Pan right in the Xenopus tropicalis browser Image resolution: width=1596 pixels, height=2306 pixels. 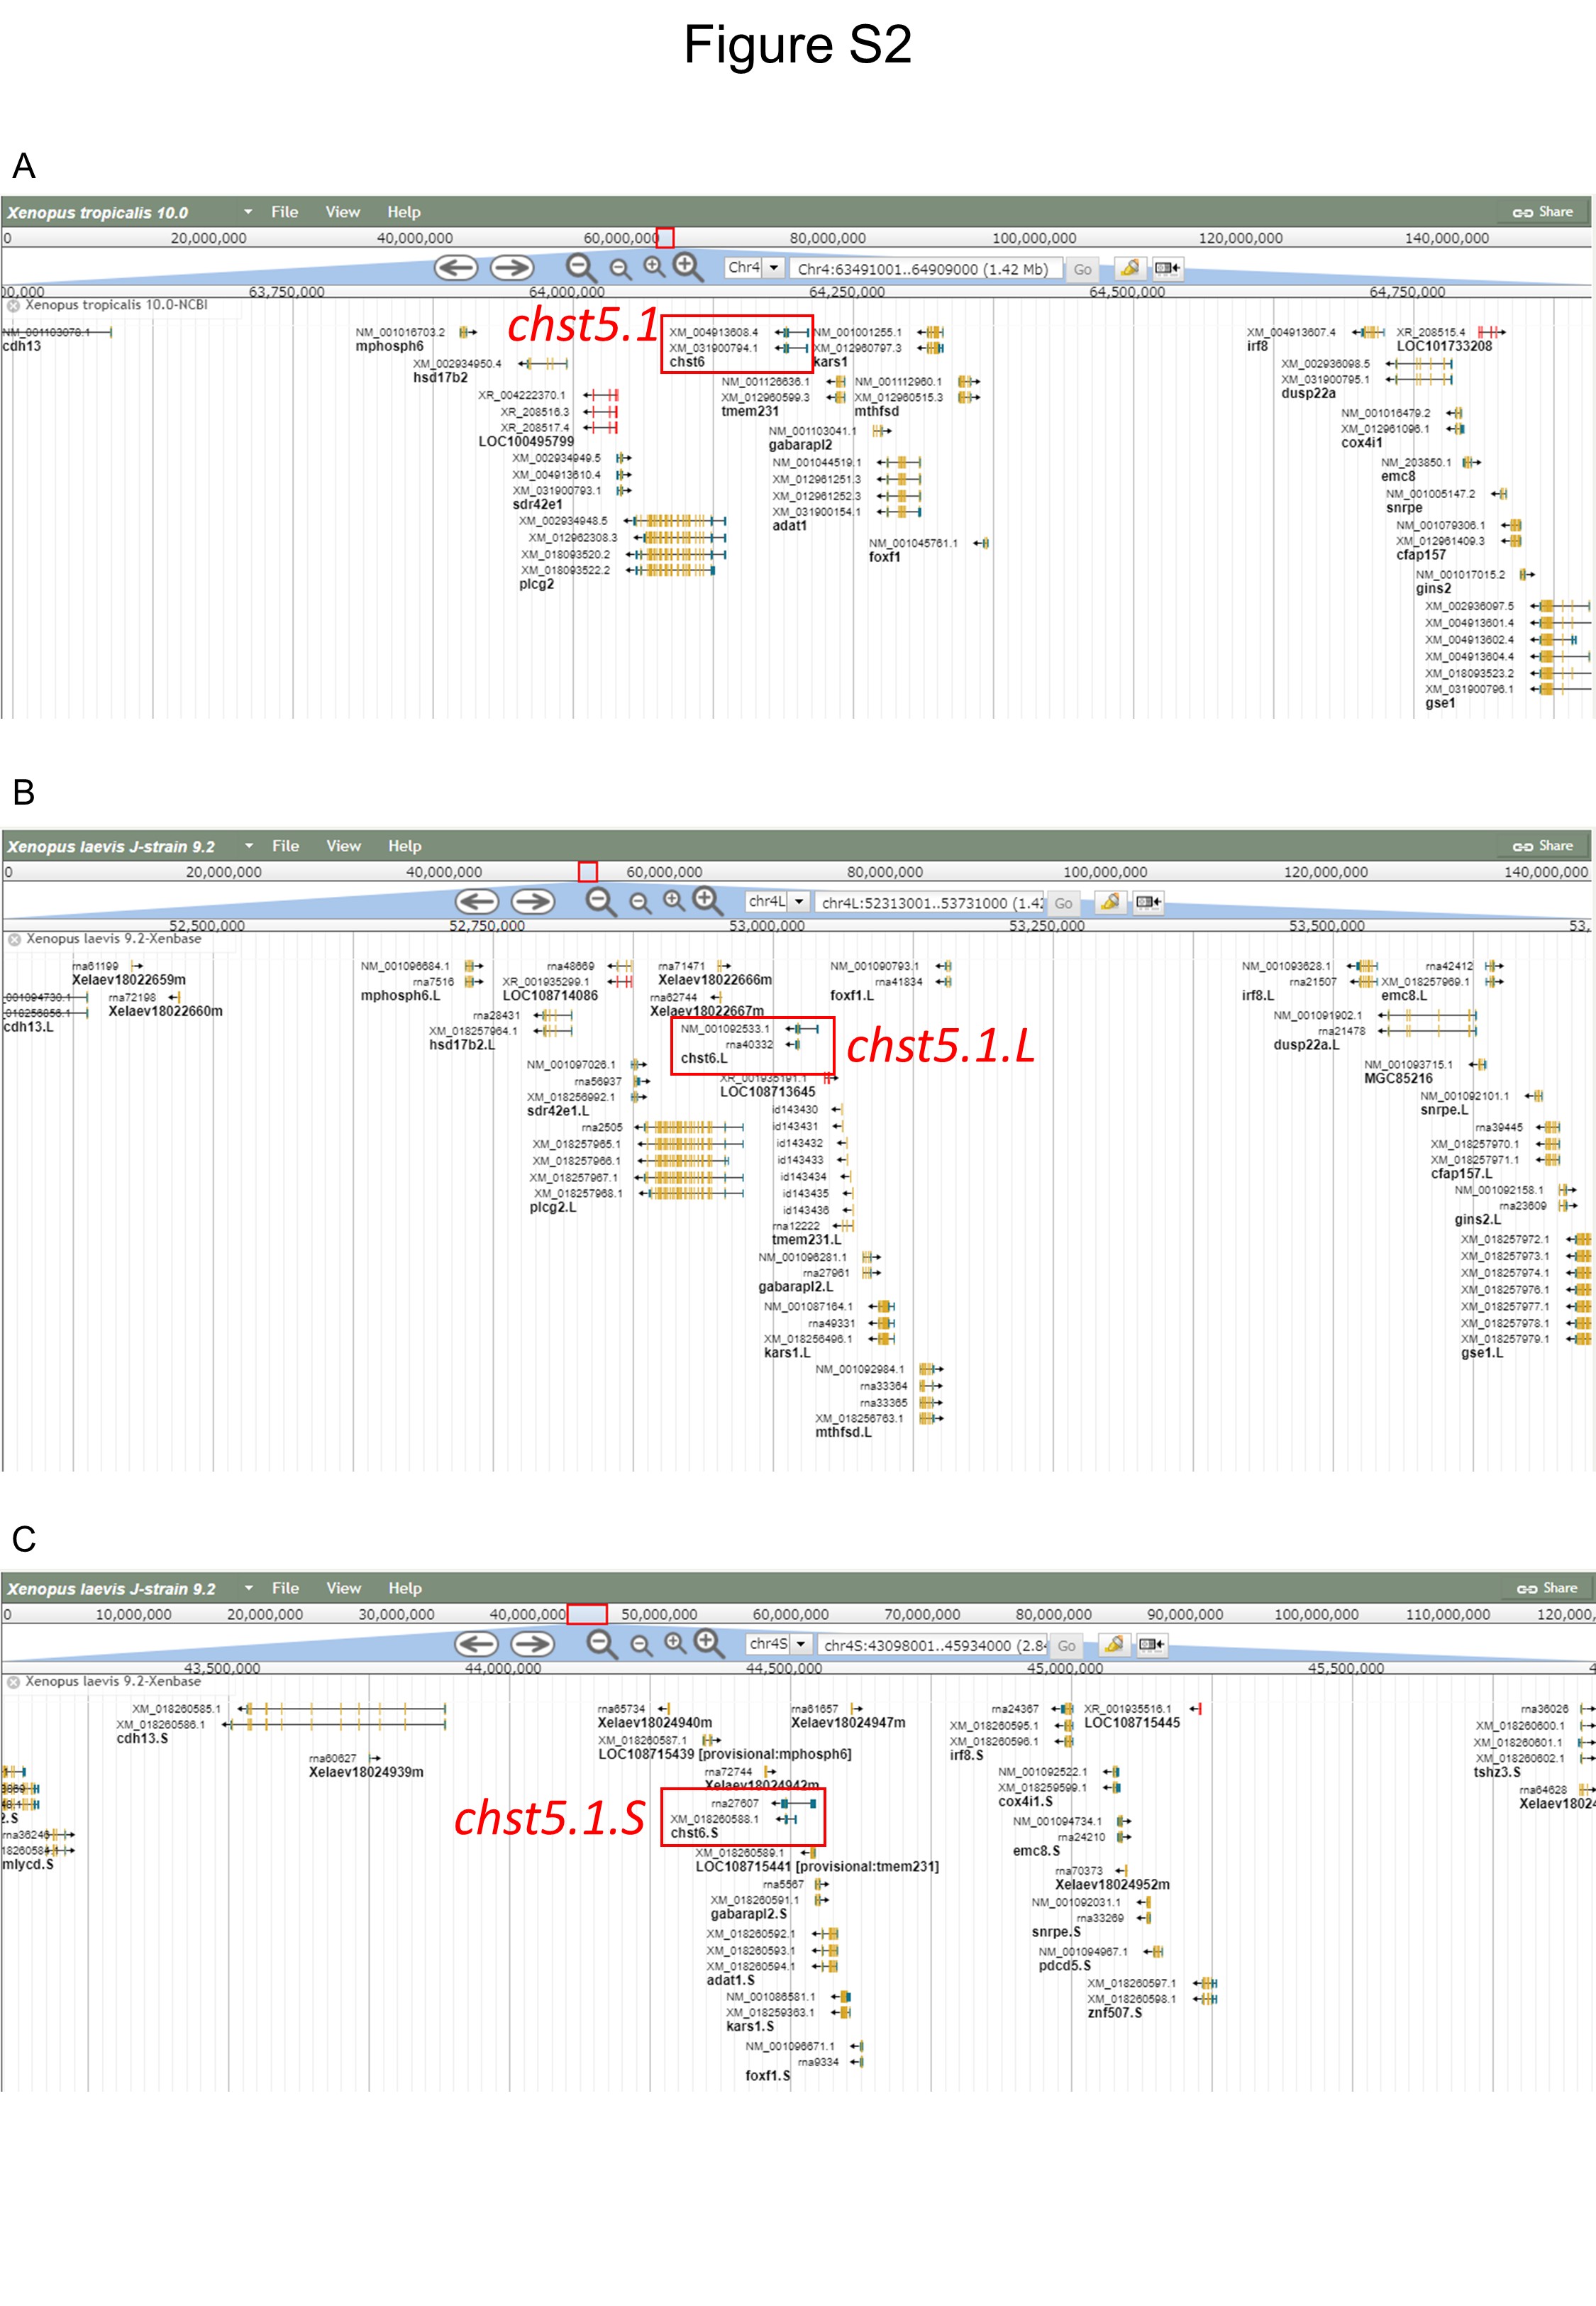[x=511, y=268]
